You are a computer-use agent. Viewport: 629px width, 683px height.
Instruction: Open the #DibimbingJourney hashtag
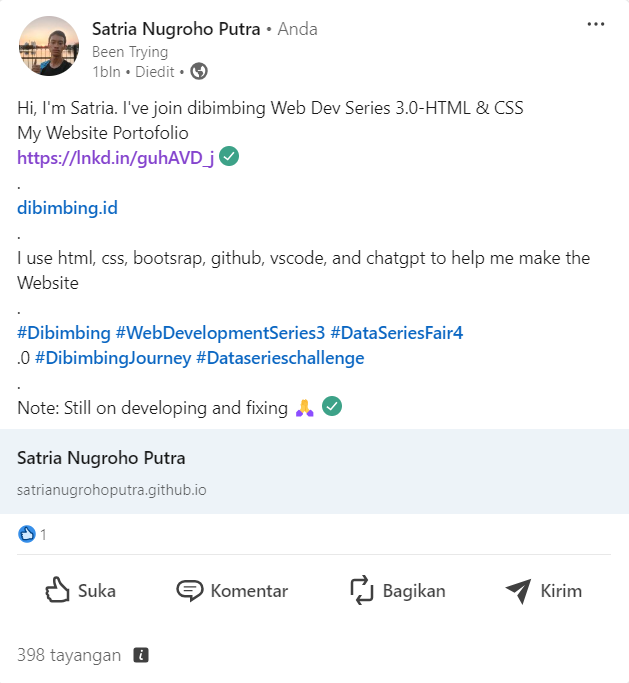pos(113,358)
